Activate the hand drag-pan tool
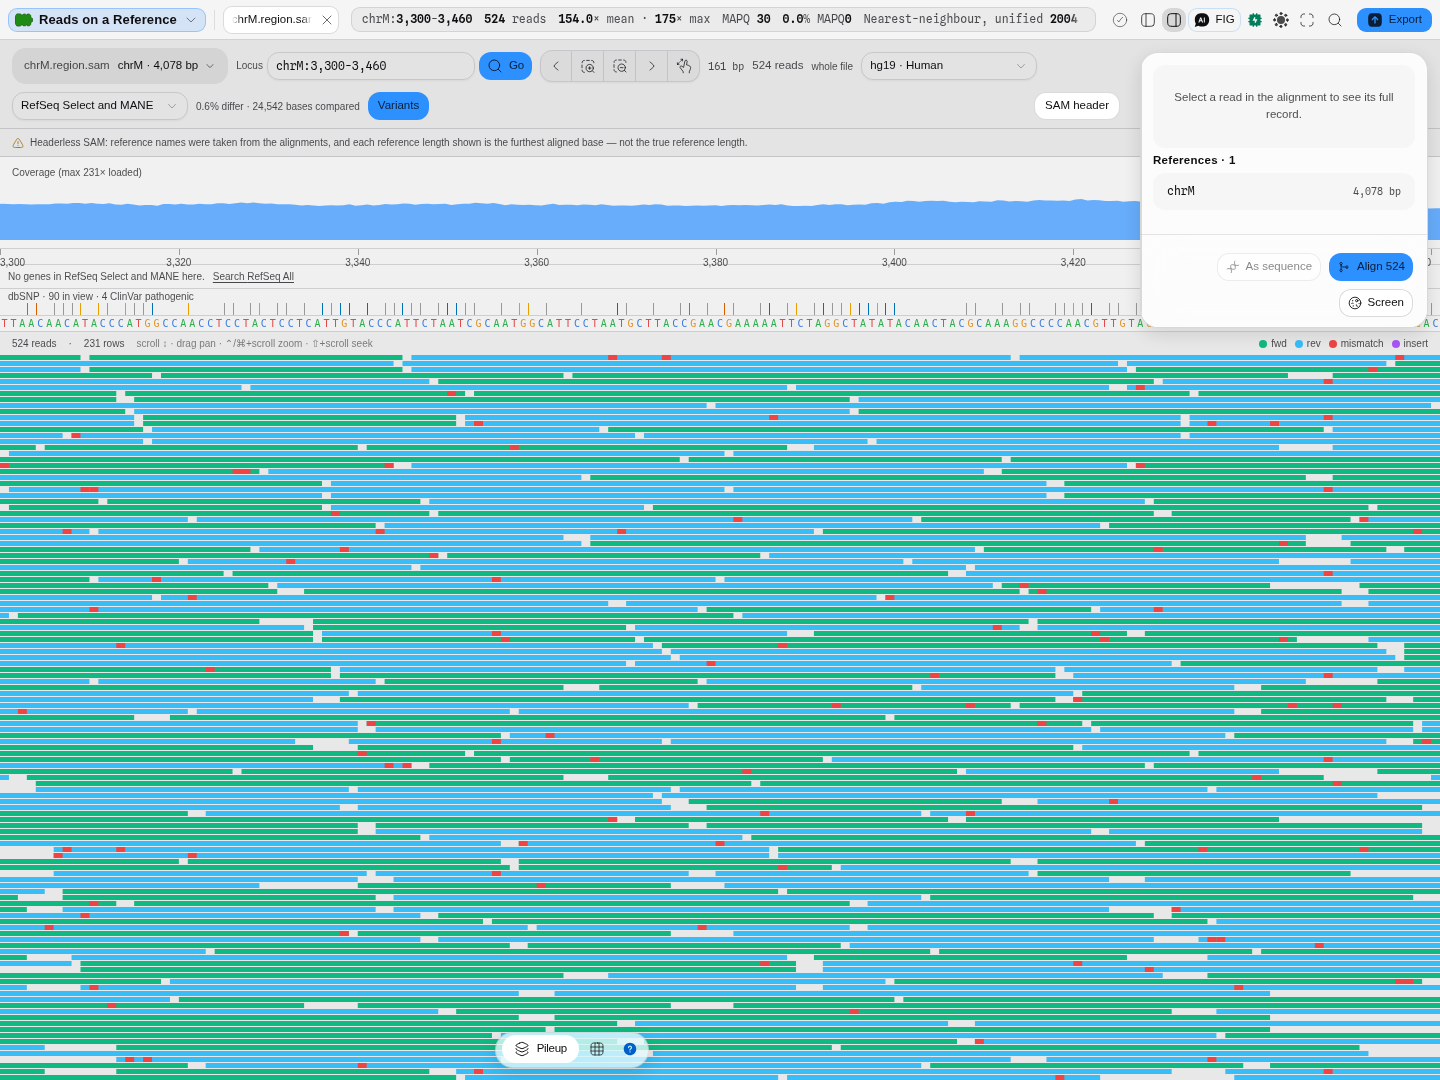 click(684, 66)
